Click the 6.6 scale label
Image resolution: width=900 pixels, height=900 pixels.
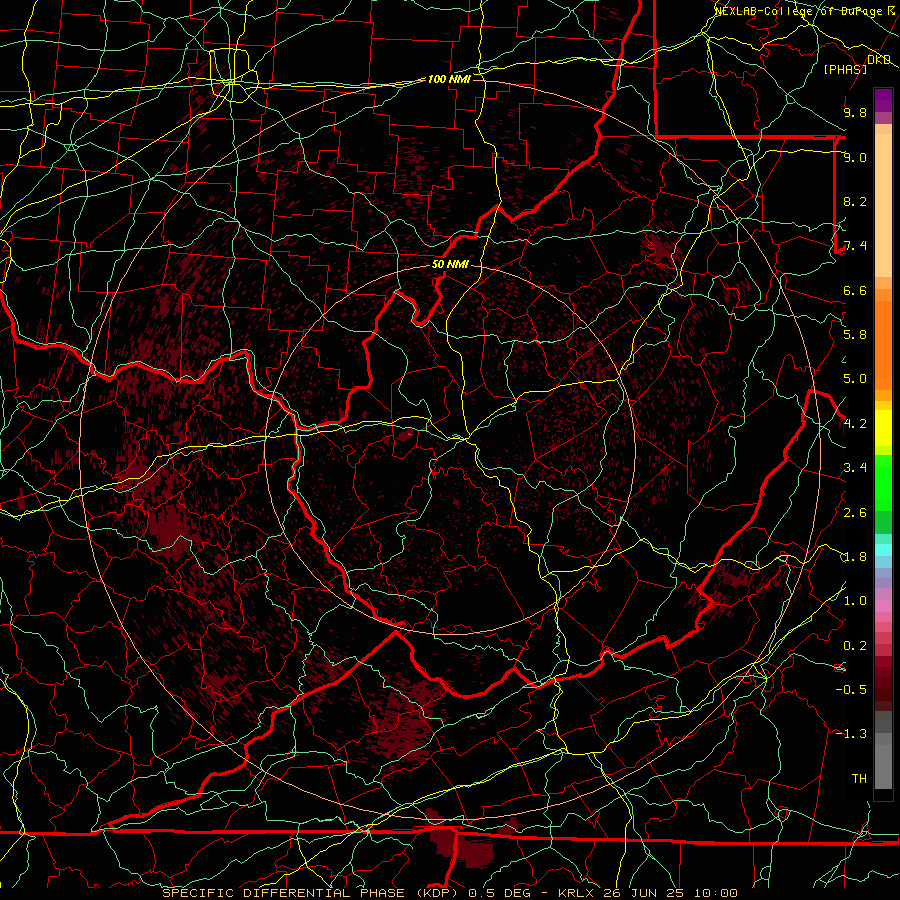point(855,290)
